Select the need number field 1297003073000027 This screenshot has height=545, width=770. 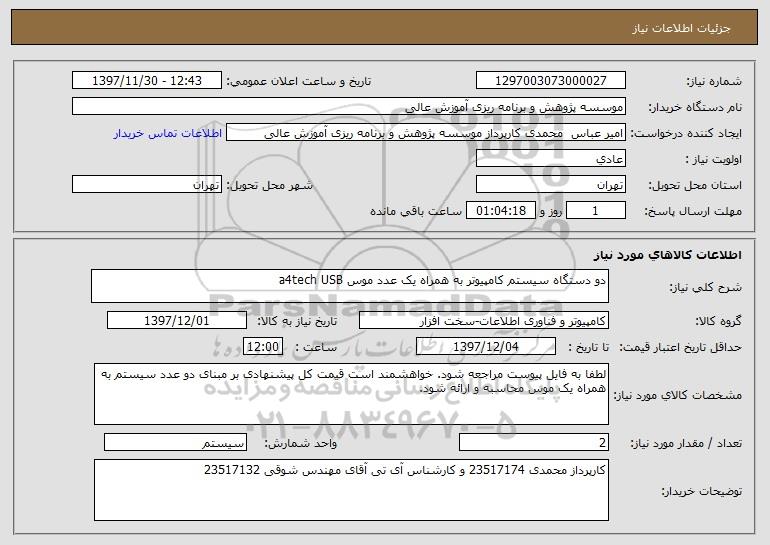coord(550,80)
